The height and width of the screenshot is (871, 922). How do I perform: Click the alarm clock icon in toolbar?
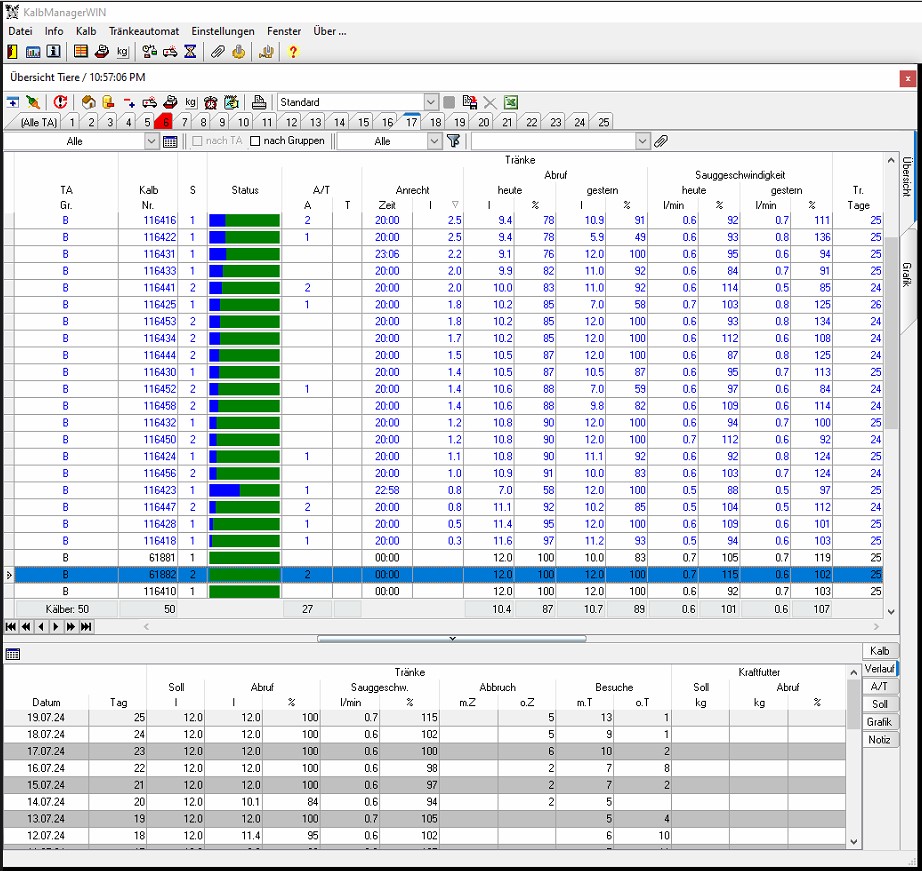click(x=211, y=102)
